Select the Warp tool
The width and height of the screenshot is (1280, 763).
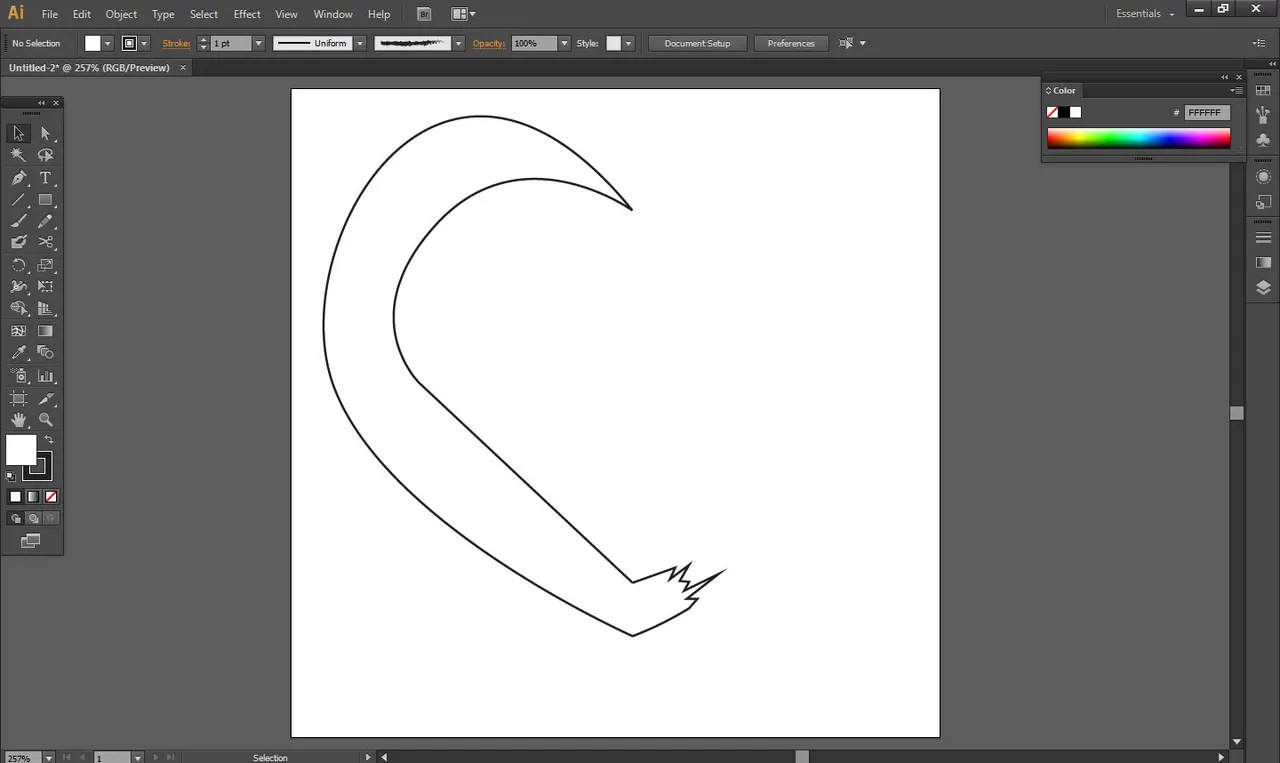[x=19, y=287]
